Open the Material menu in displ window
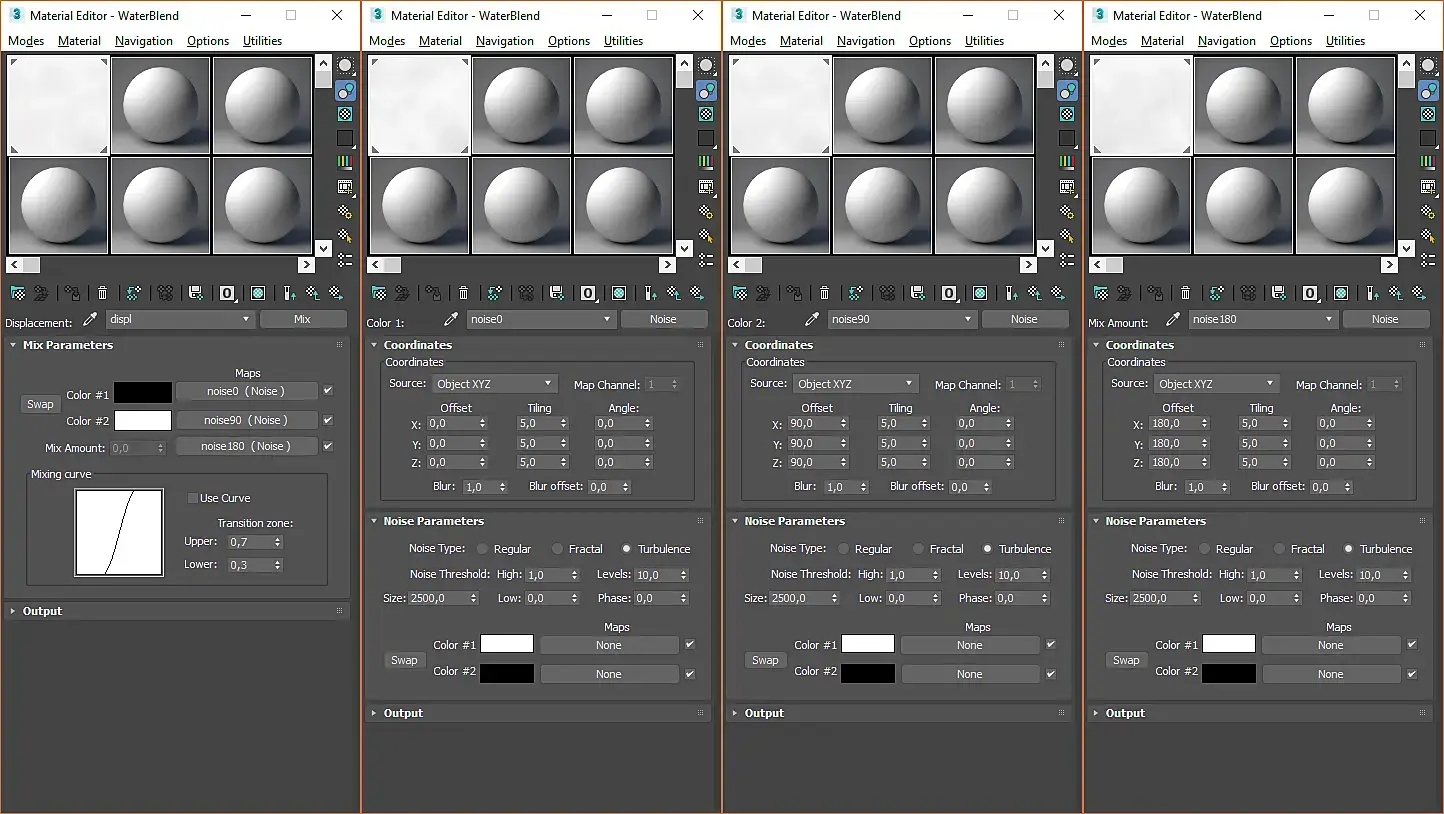The width and height of the screenshot is (1444, 814). [x=79, y=41]
